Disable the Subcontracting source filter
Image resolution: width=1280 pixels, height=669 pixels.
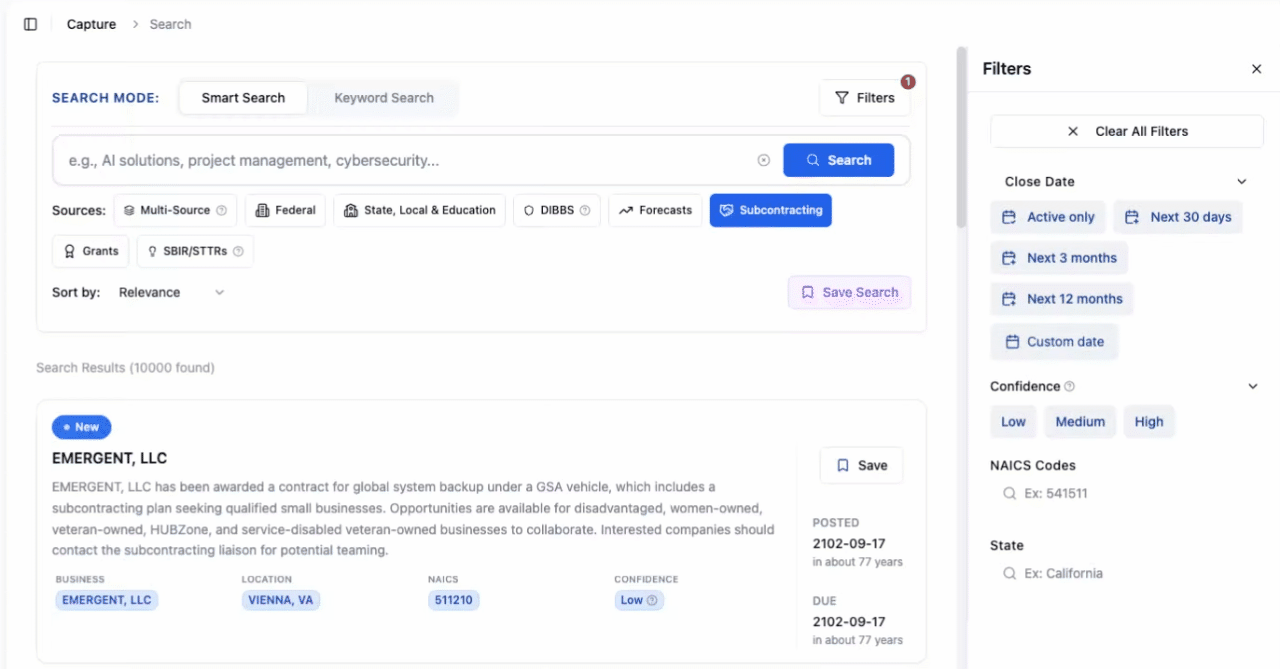pyautogui.click(x=770, y=210)
